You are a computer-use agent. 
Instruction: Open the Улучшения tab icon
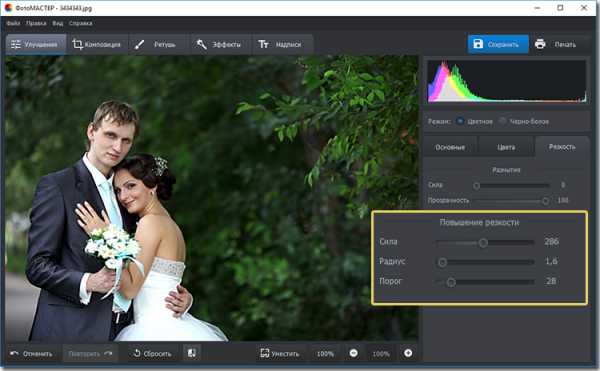tap(16, 44)
